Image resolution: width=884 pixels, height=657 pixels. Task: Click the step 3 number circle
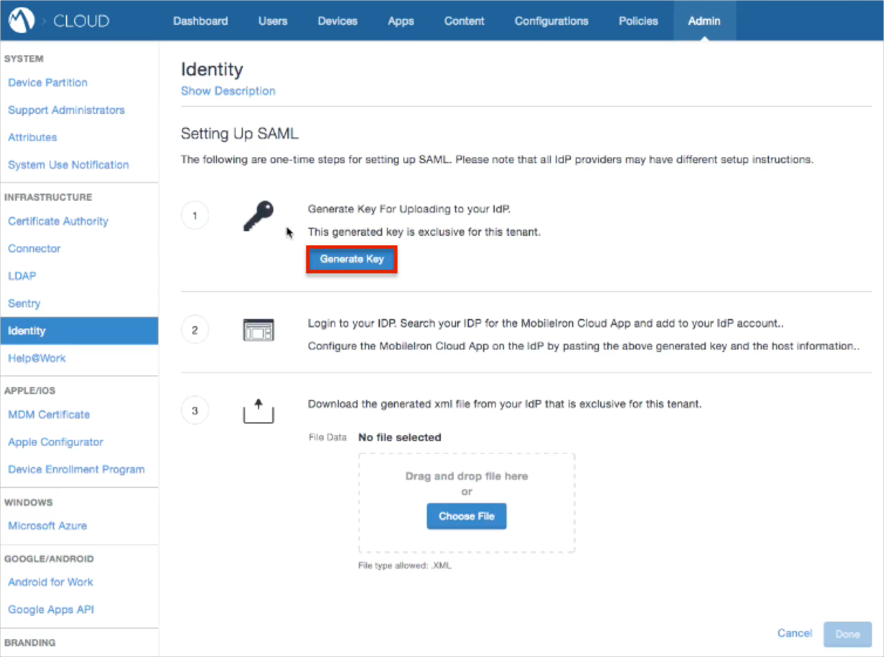(194, 410)
